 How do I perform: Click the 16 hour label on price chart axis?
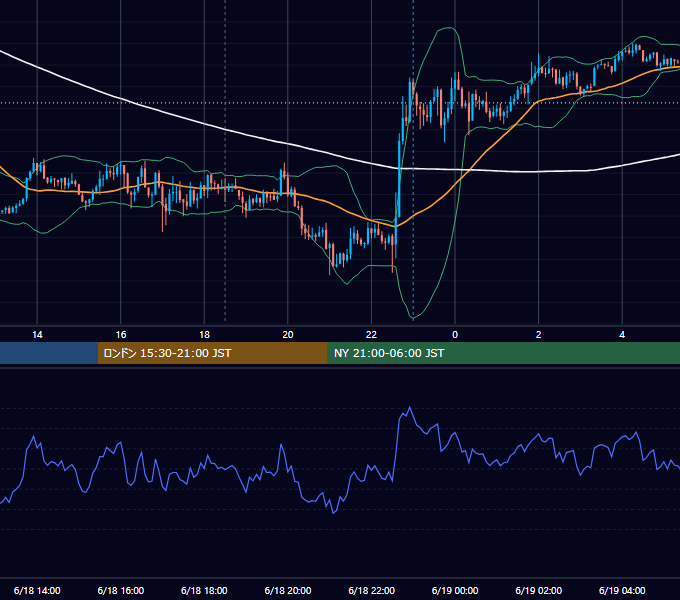click(121, 335)
